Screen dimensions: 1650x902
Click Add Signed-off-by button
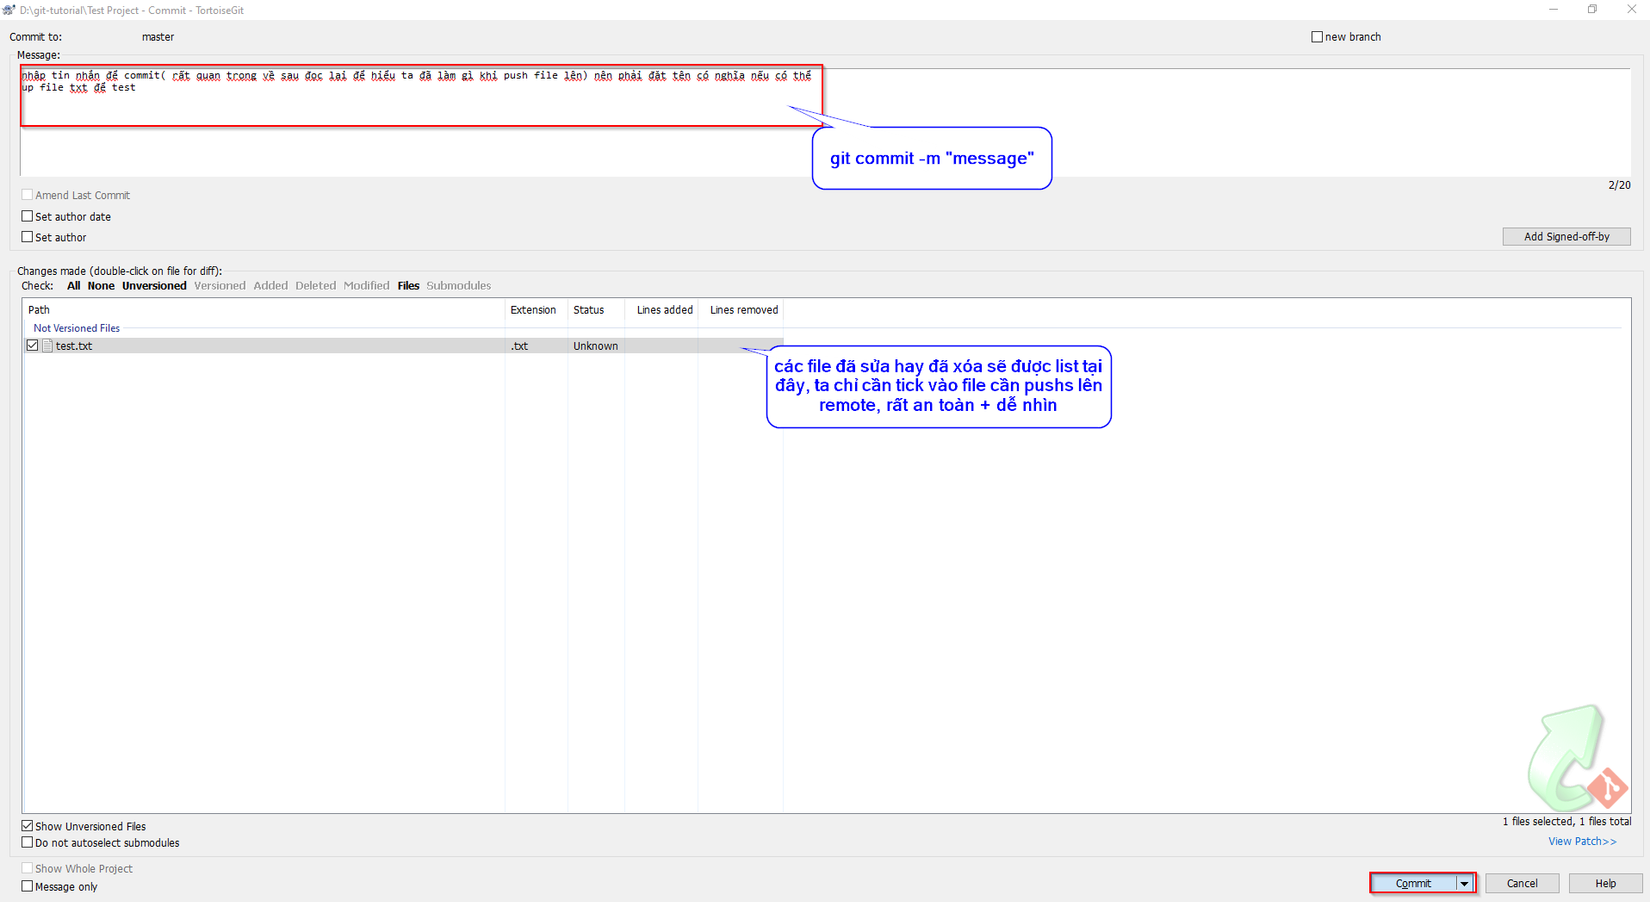pos(1566,237)
